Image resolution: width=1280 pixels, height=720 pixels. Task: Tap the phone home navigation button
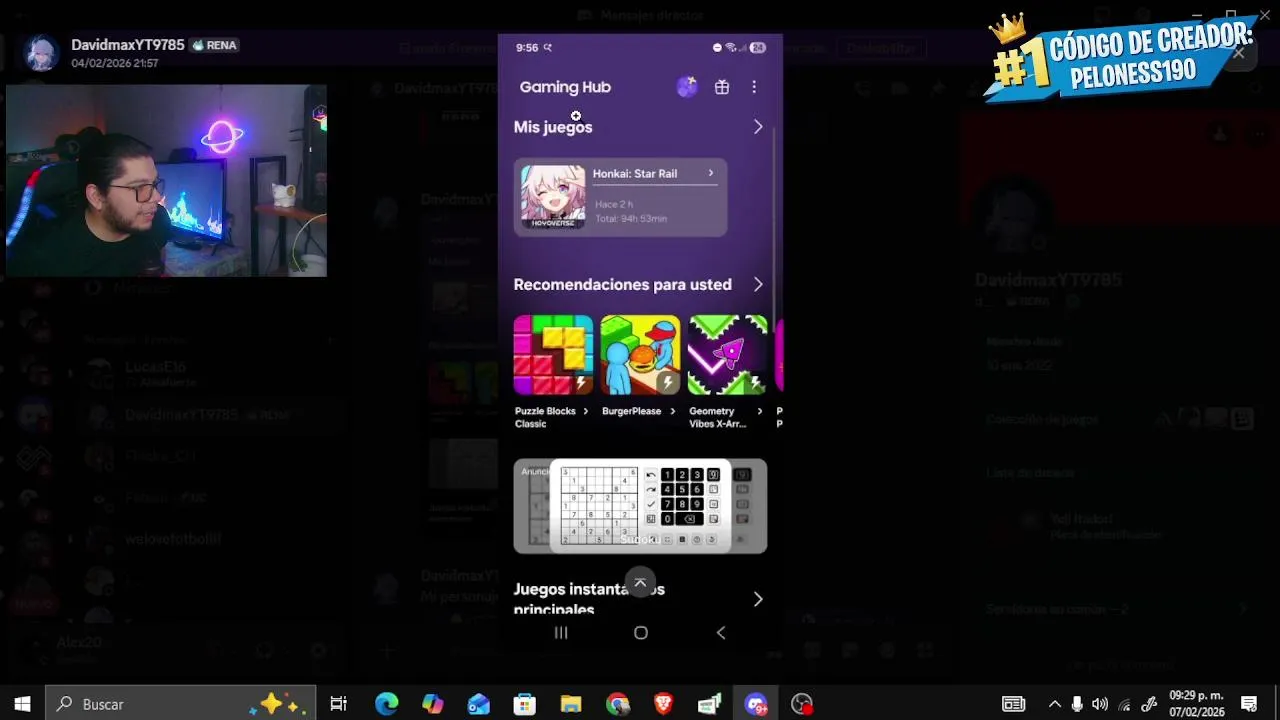(x=641, y=633)
